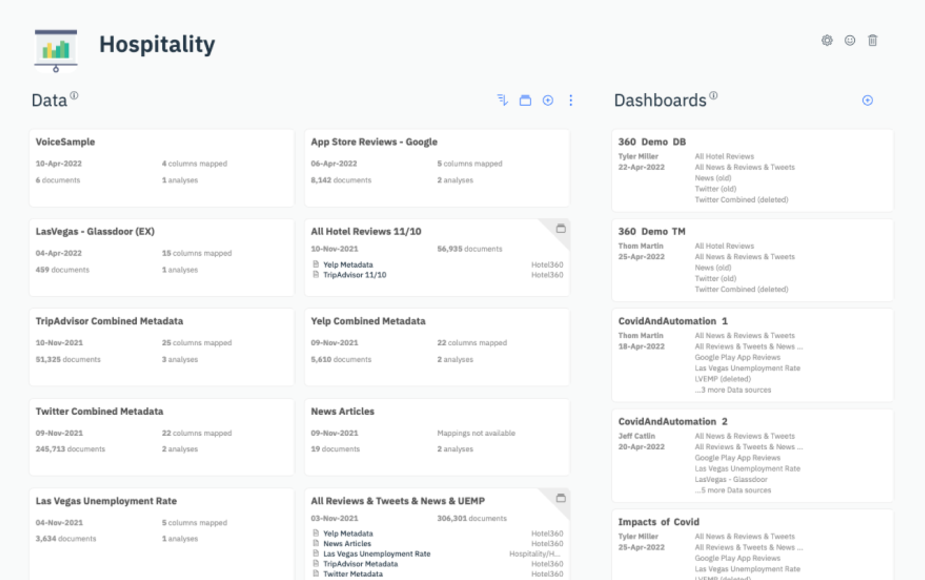This screenshot has width=925, height=580.
Task: Open Yelp Combined Metadata card
Action: tap(437, 348)
